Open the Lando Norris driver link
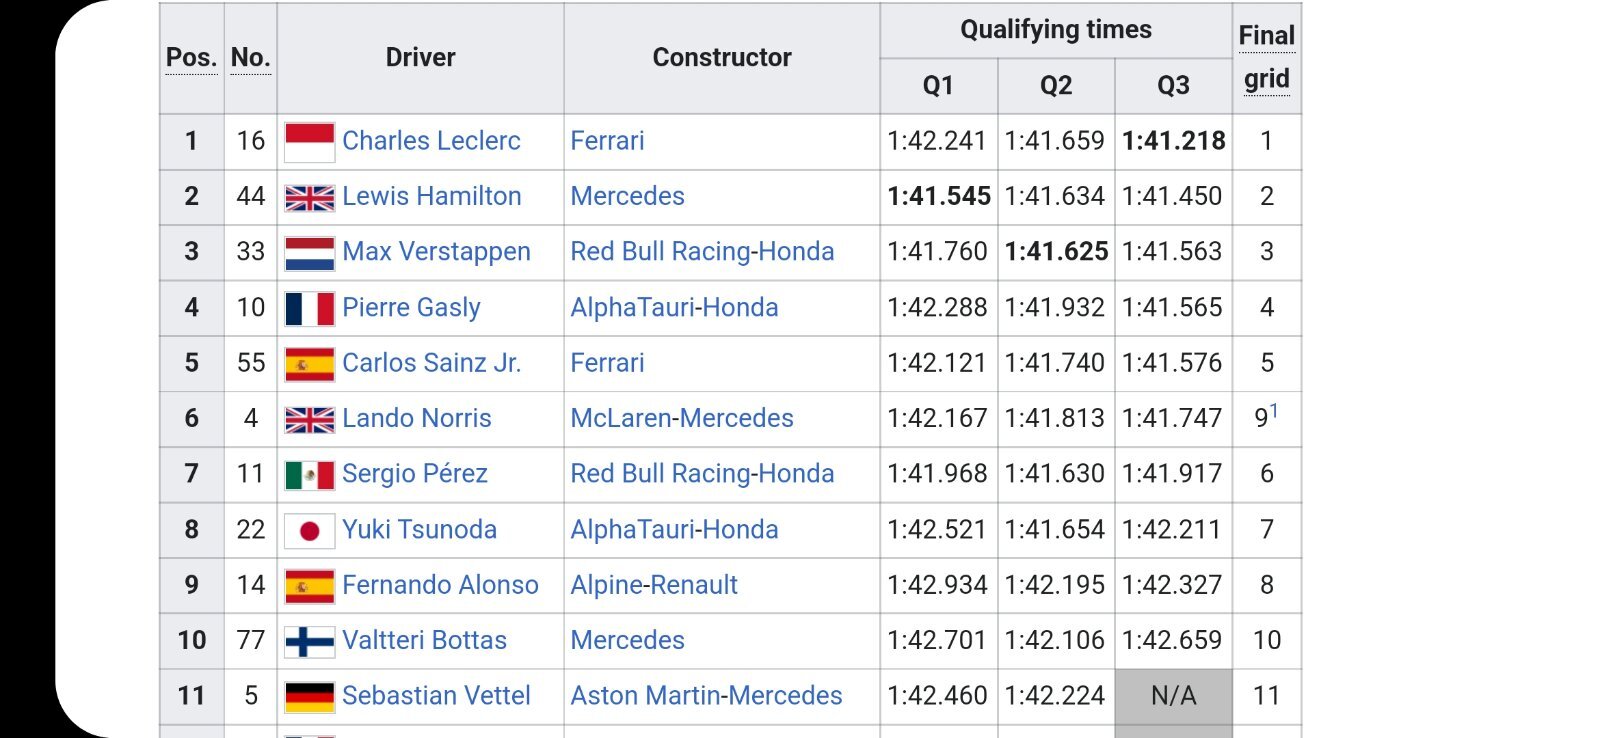The width and height of the screenshot is (1600, 738). 417,418
